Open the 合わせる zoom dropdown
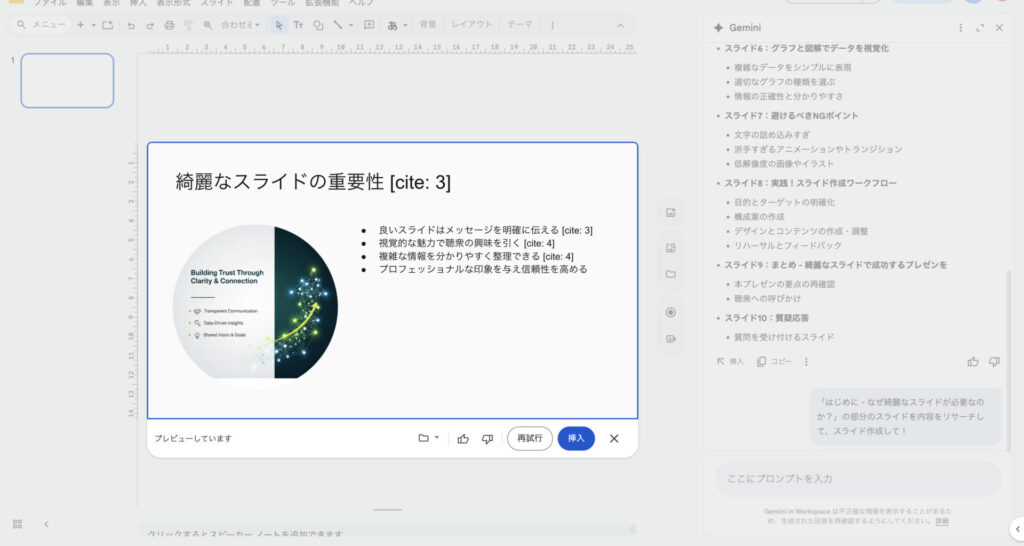The image size is (1024, 546). (240, 24)
